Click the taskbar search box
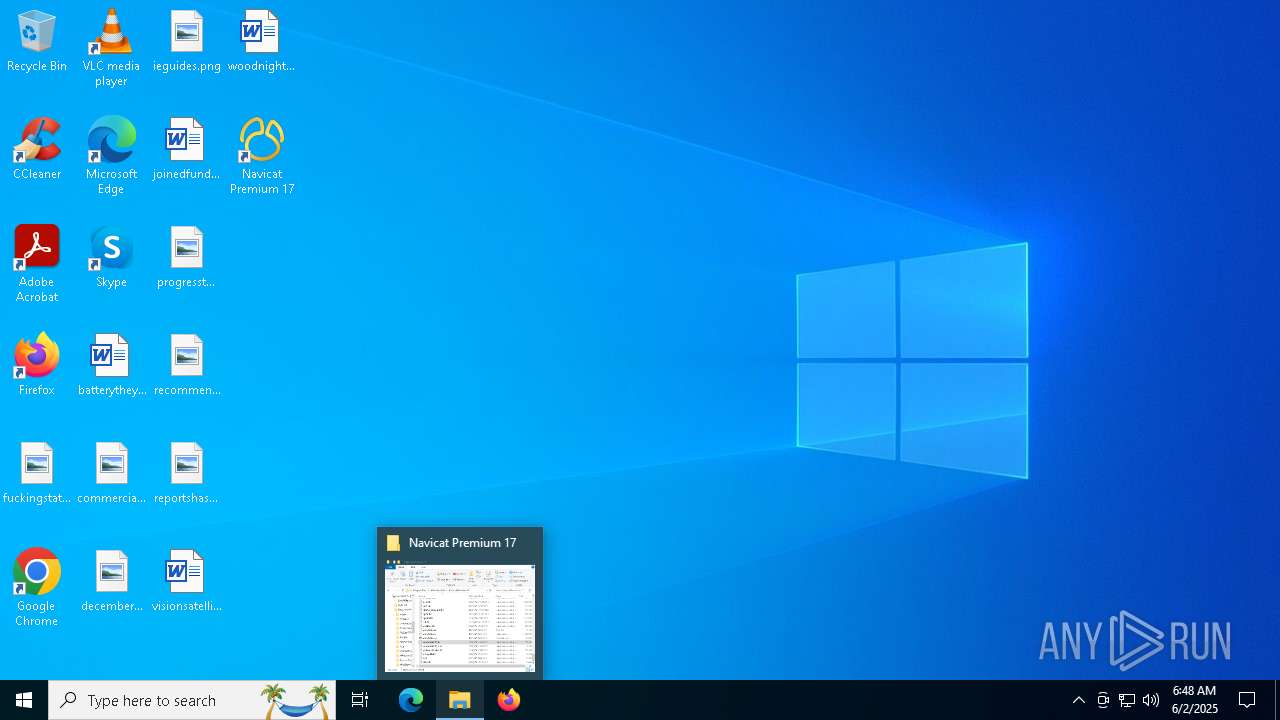The width and height of the screenshot is (1280, 720). pyautogui.click(x=192, y=700)
